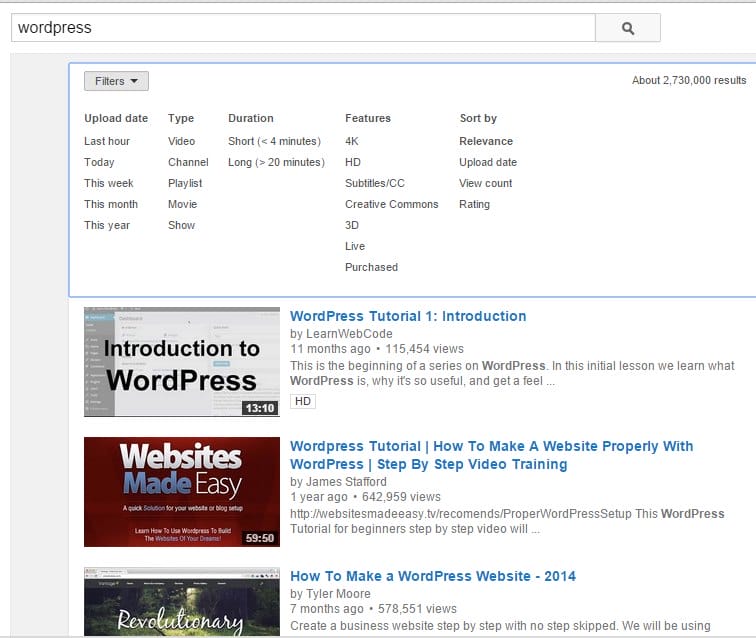This screenshot has height=638, width=756.
Task: Filter uploads by This week
Action: [x=108, y=183]
